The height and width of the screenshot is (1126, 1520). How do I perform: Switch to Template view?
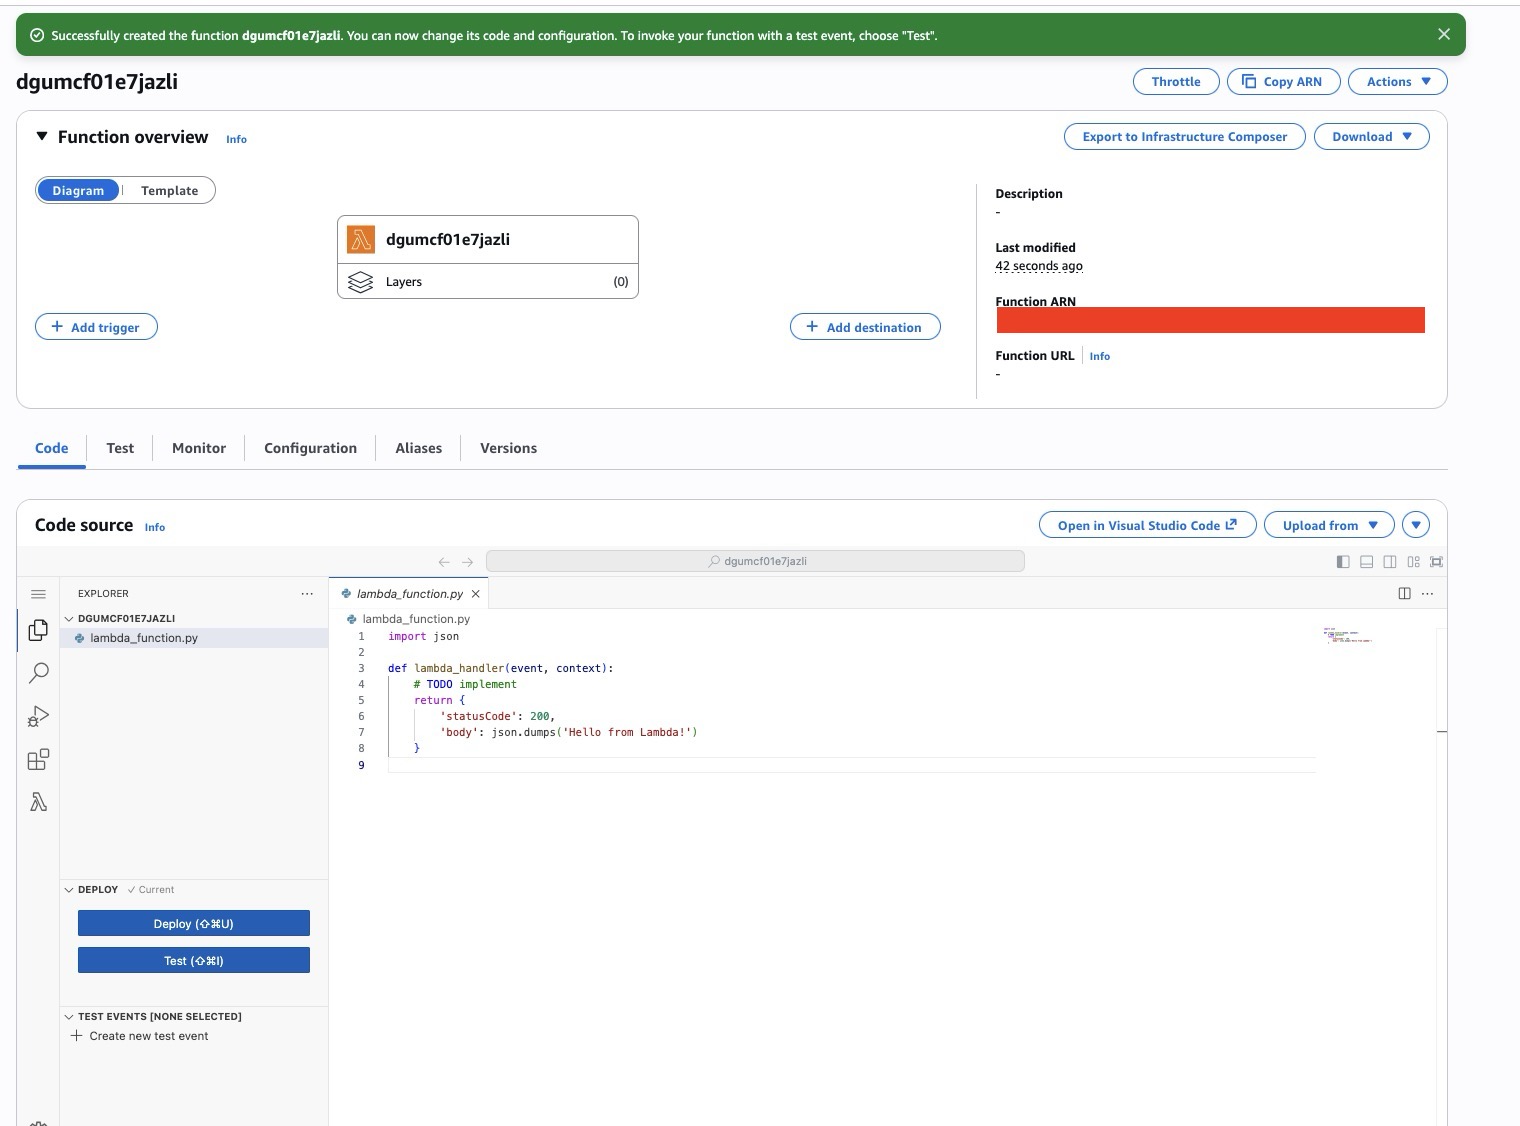point(169,191)
